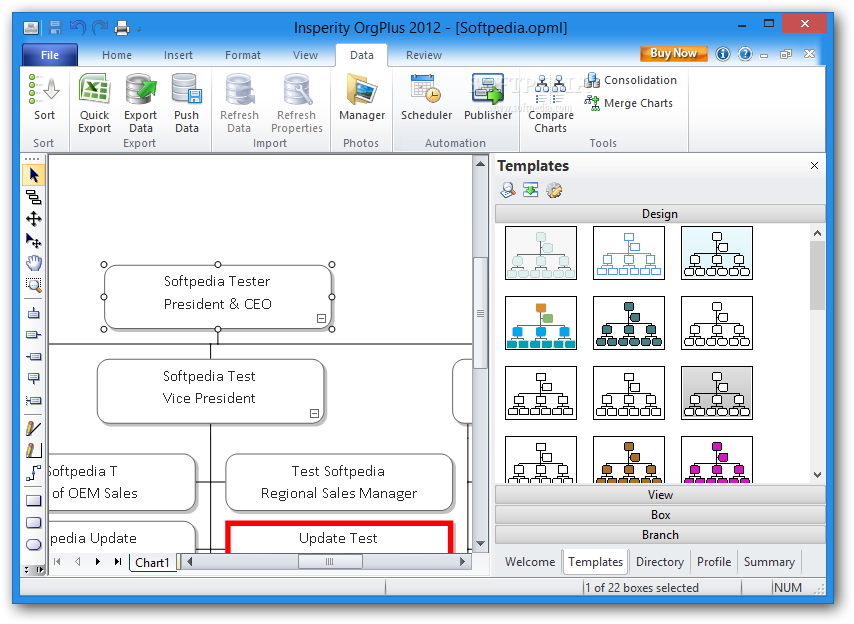
Task: Click the Help question mark icon
Action: pos(745,54)
